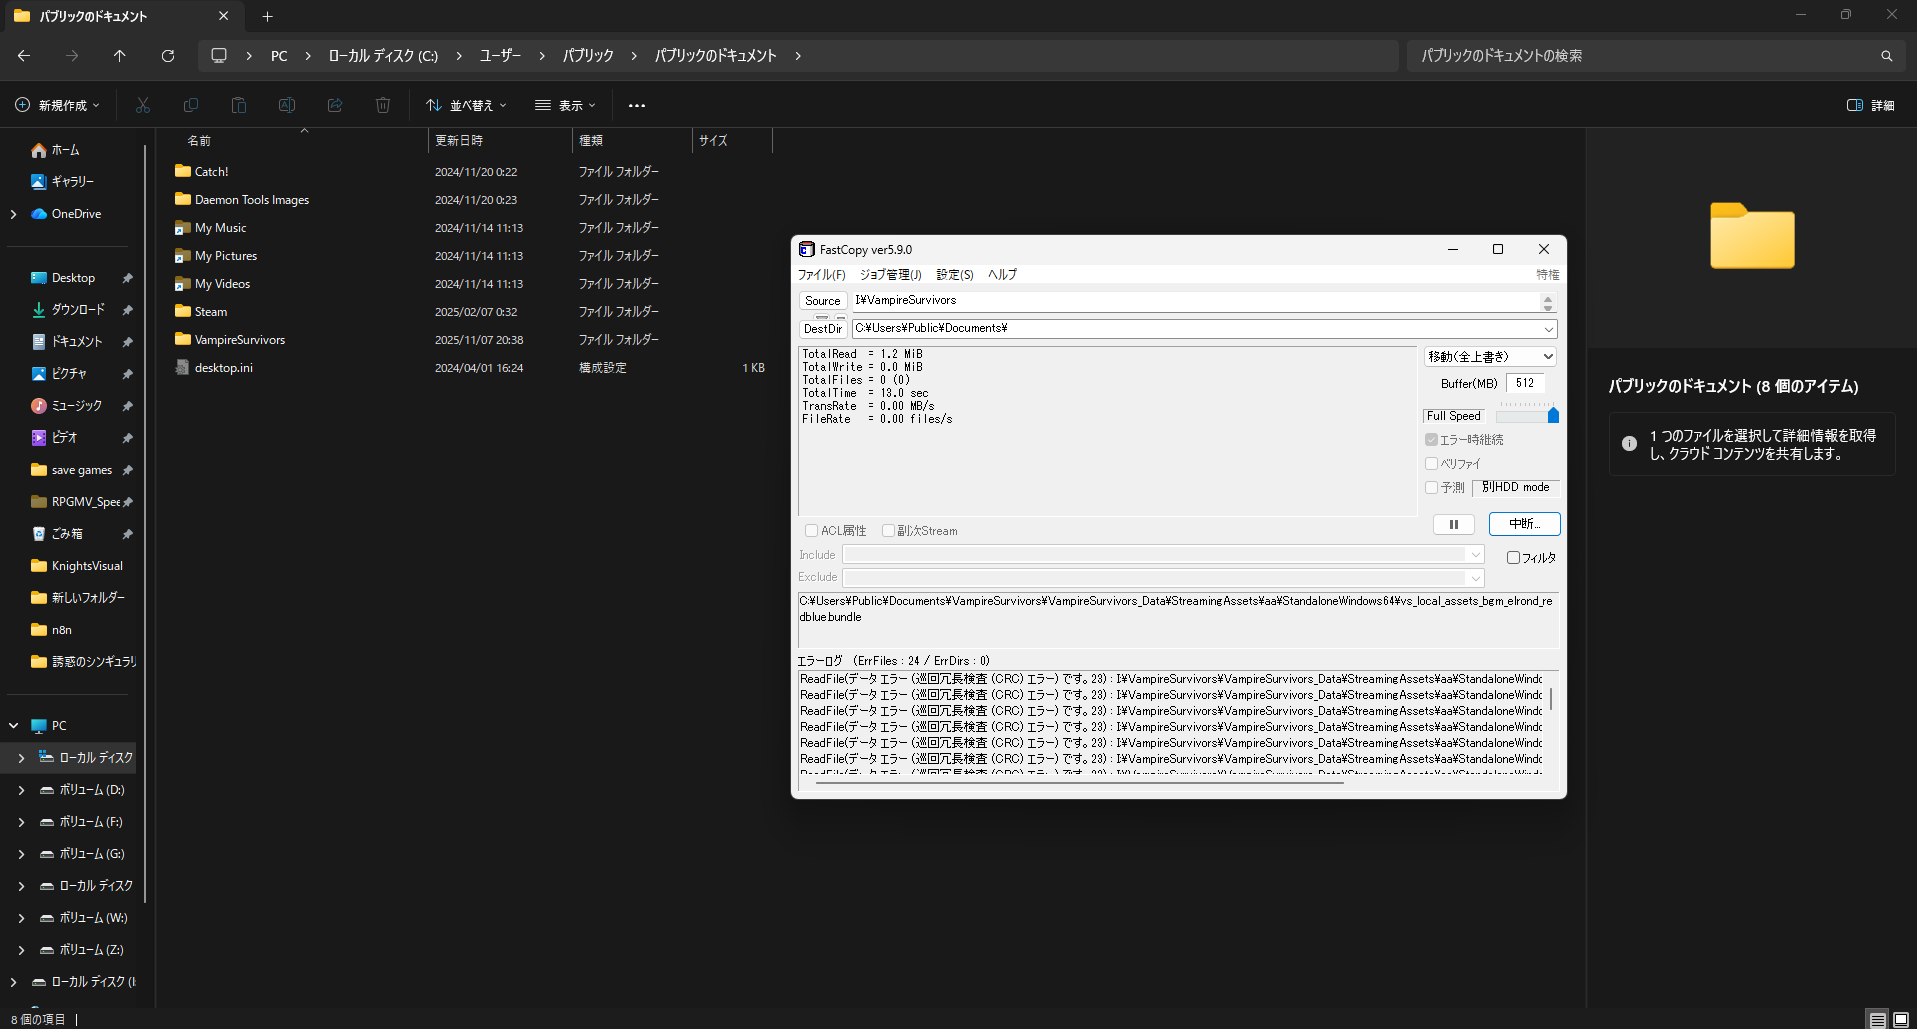Toggle the 予測 estimate checkbox
Viewport: 1917px width, 1029px height.
[x=1432, y=488]
